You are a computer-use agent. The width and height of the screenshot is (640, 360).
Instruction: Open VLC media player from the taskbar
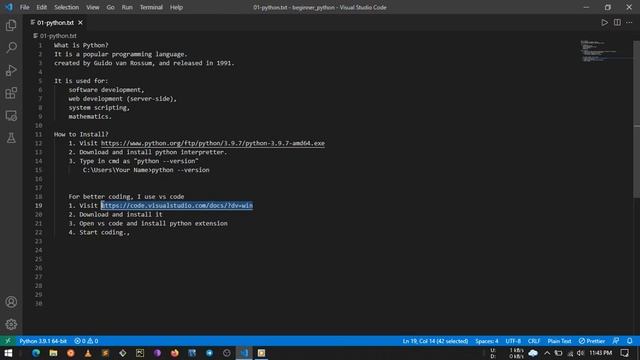coord(88,353)
